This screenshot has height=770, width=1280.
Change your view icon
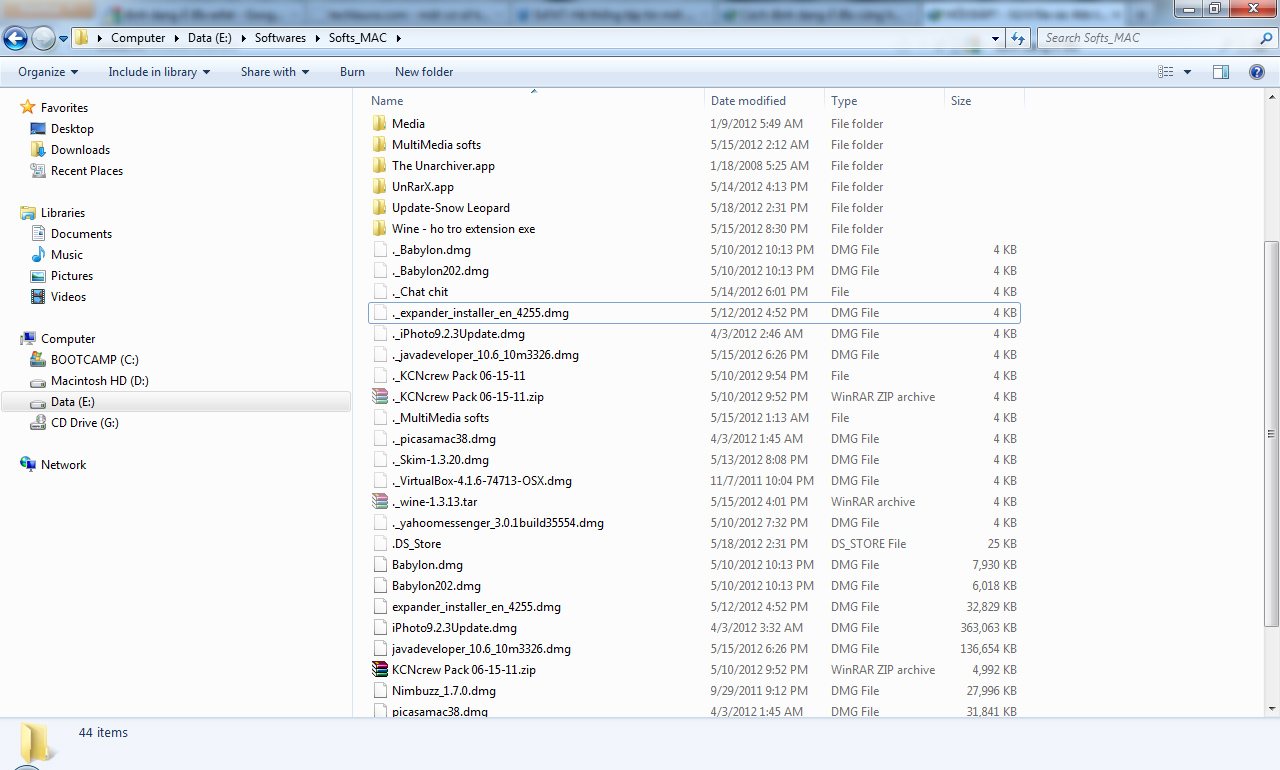tap(1165, 72)
